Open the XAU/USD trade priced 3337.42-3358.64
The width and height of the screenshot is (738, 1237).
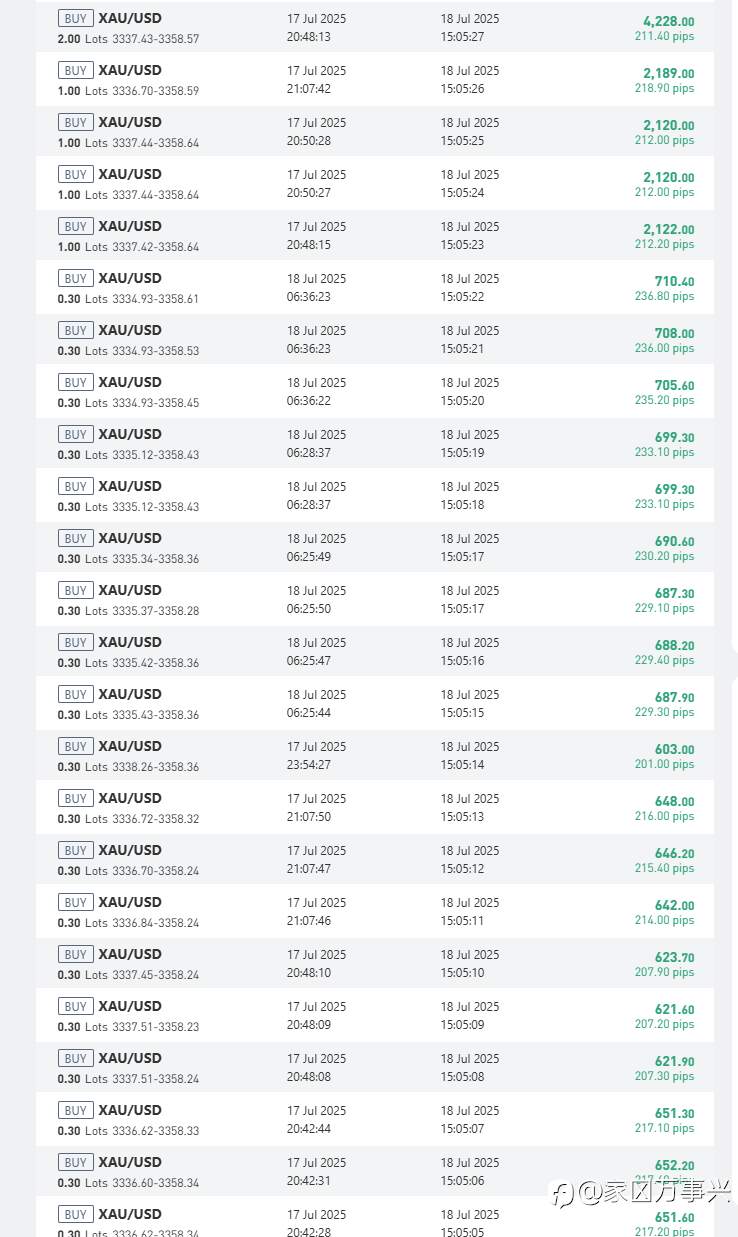tap(375, 235)
